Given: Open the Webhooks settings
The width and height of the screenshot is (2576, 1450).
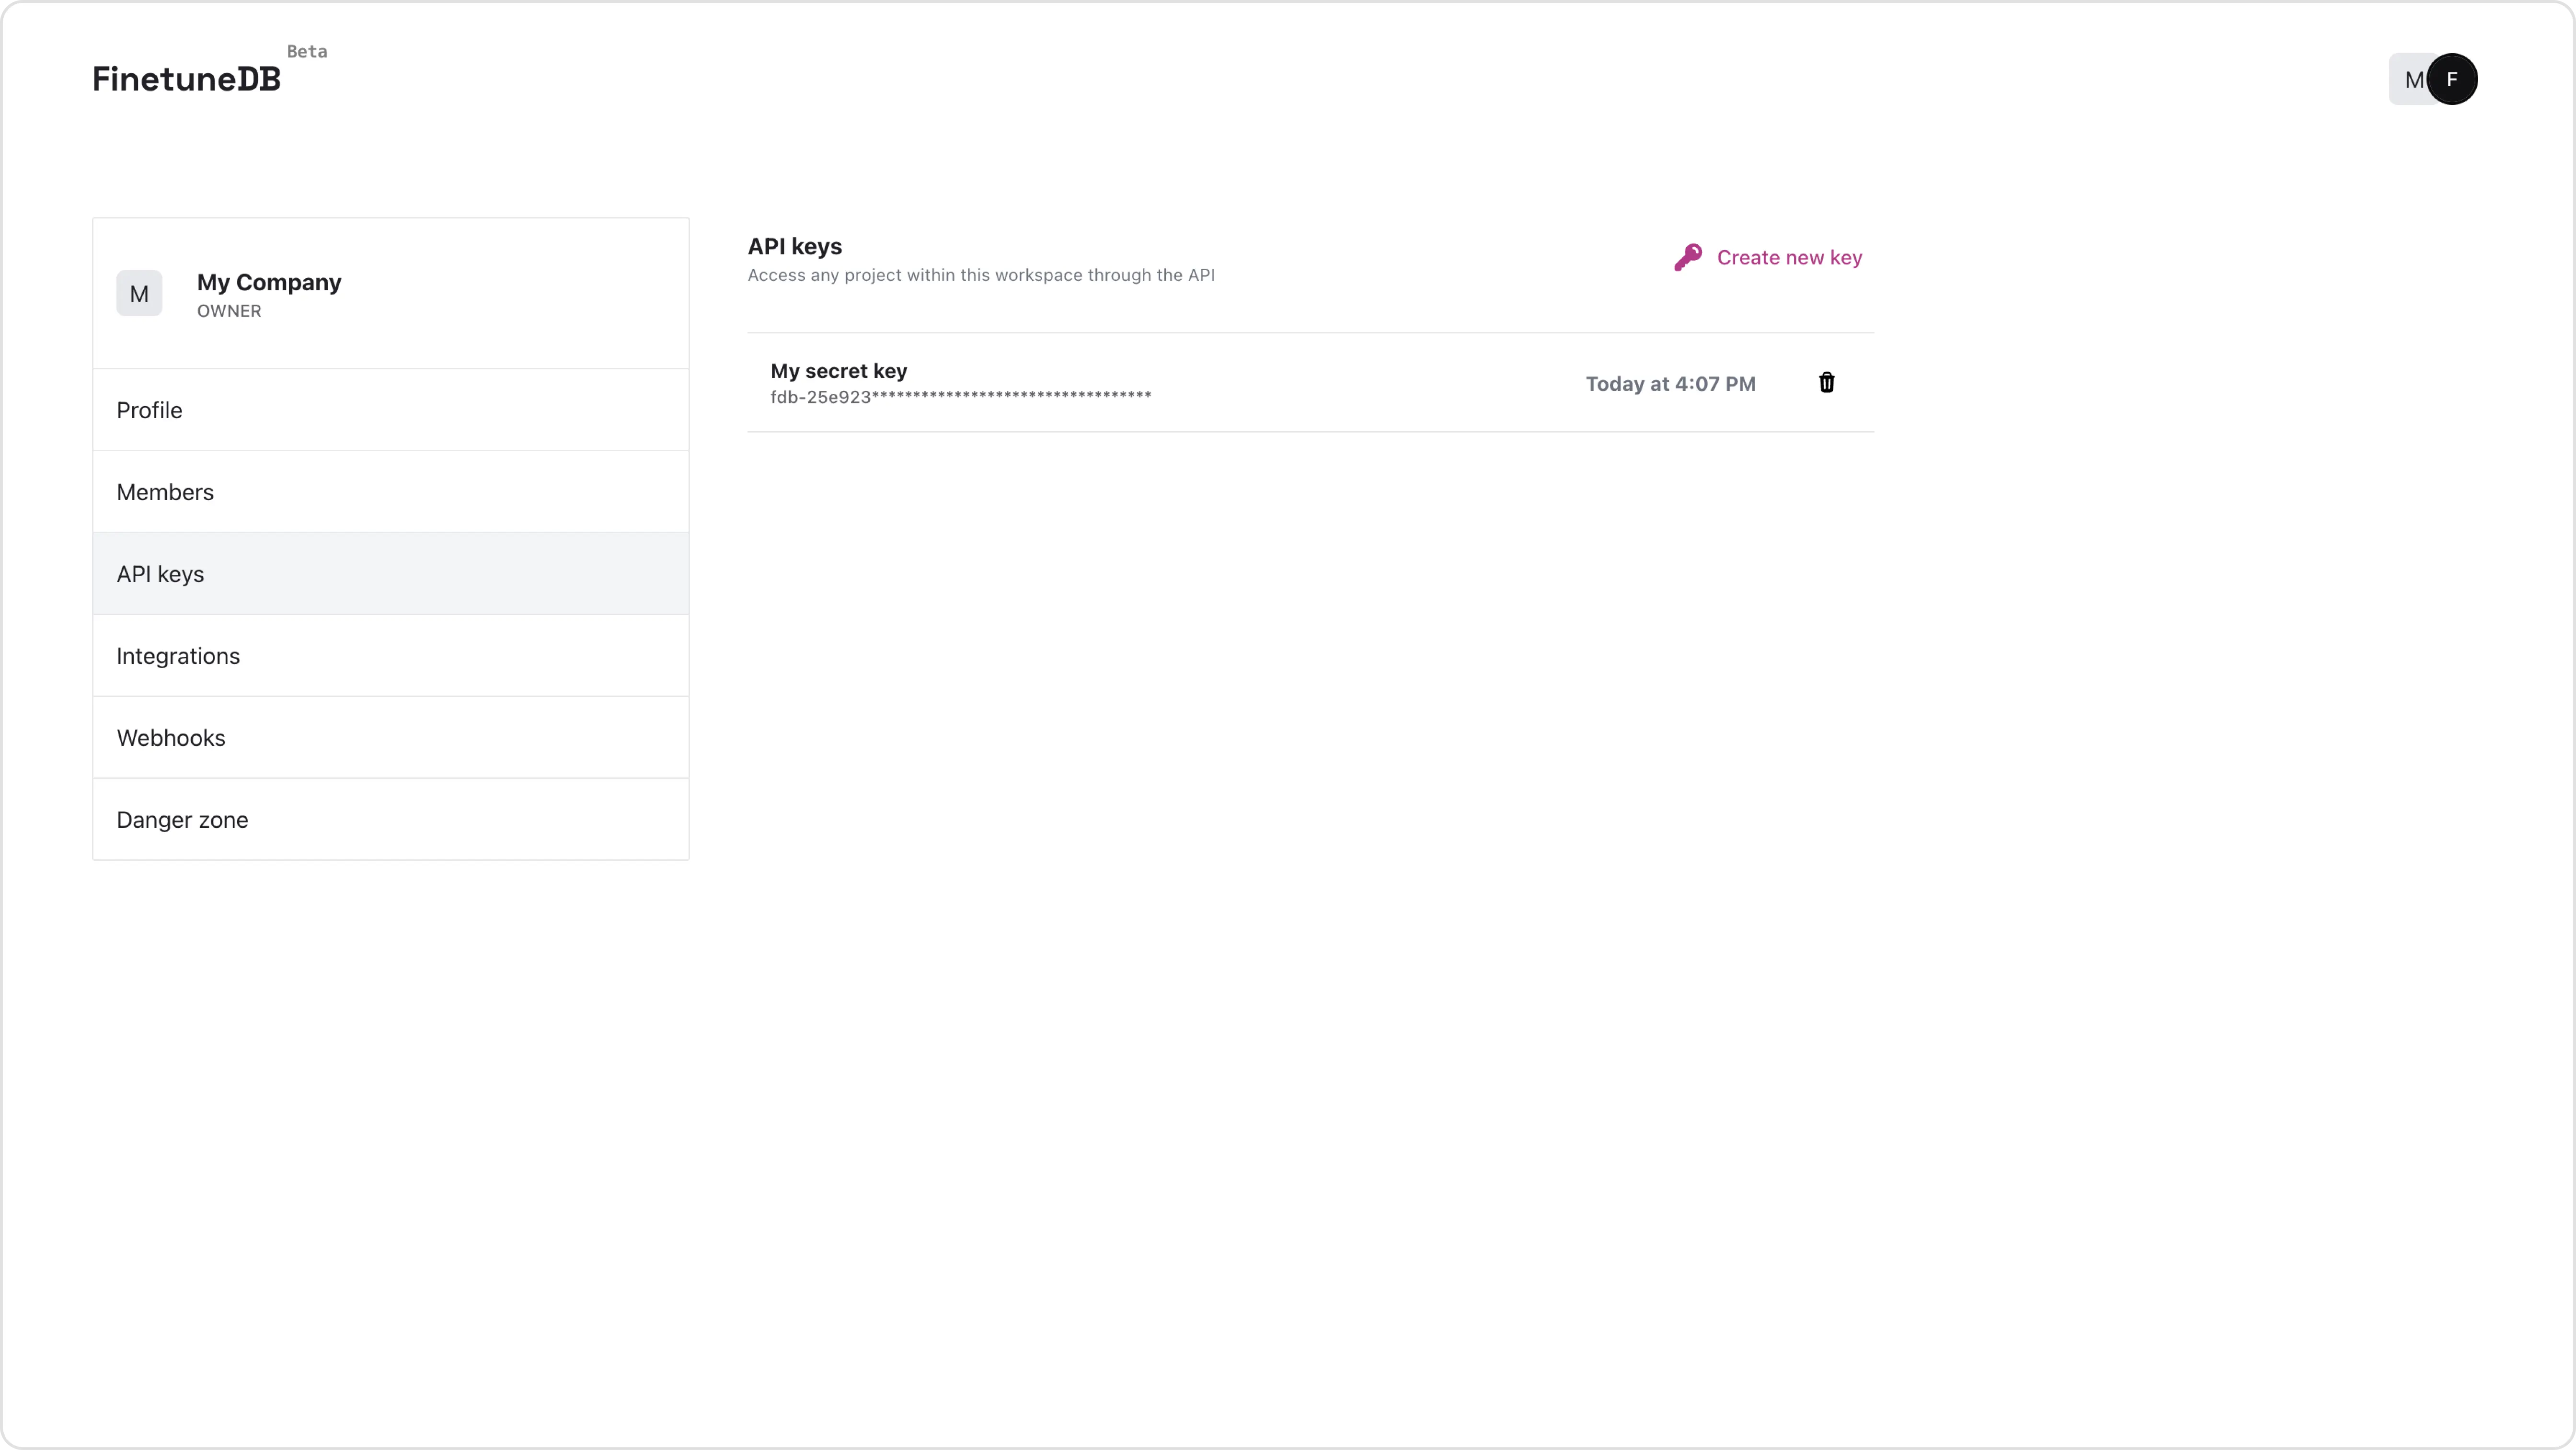Looking at the screenshot, I should 171,738.
